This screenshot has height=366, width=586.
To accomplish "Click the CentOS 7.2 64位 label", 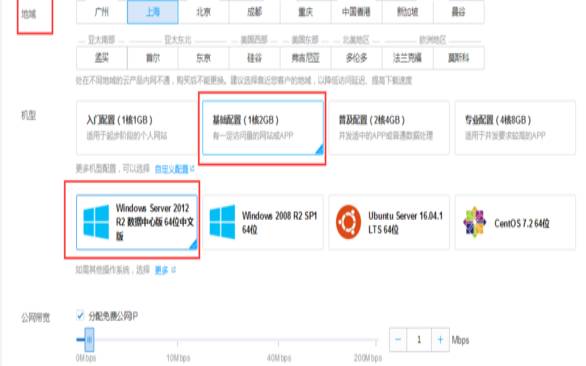I will (522, 224).
